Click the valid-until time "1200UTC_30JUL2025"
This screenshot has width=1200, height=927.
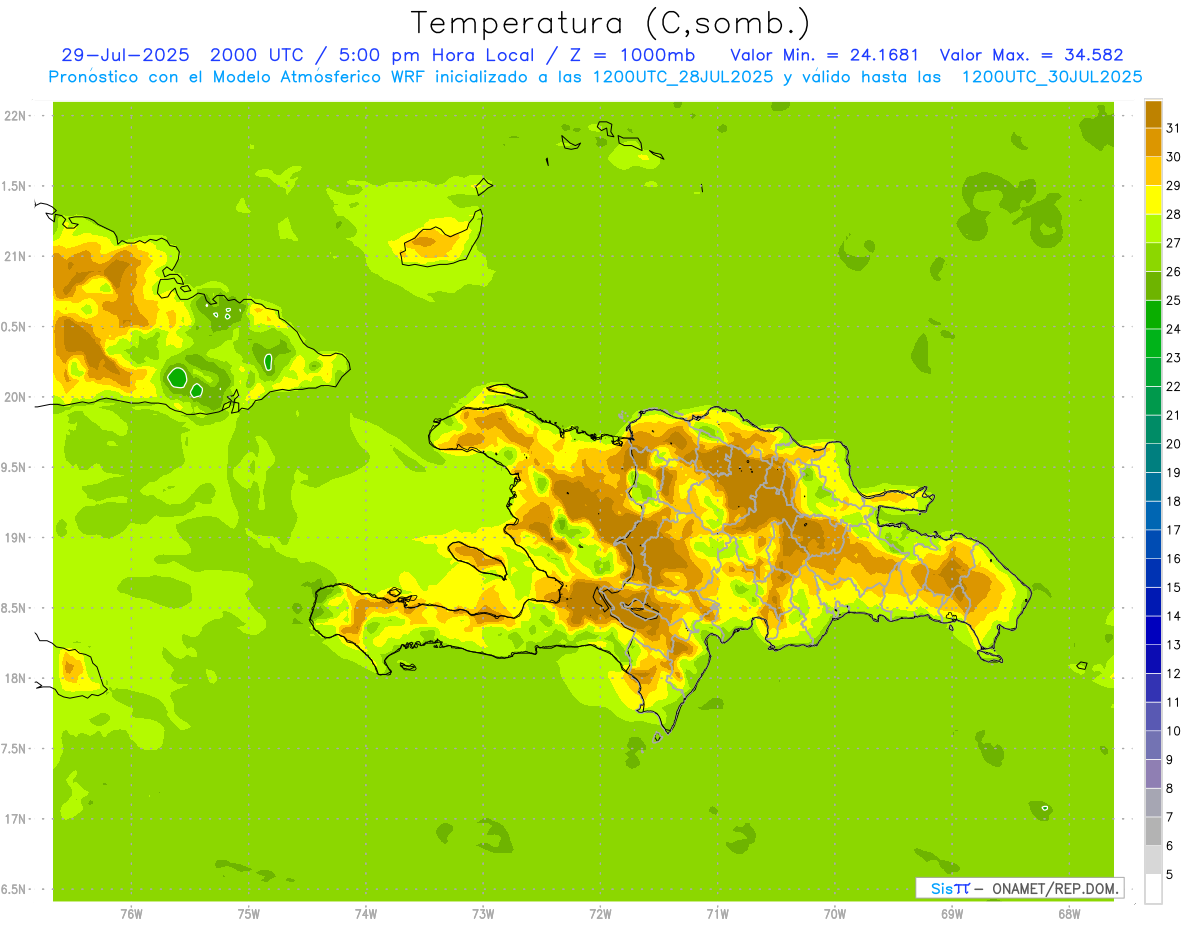(x=1052, y=77)
